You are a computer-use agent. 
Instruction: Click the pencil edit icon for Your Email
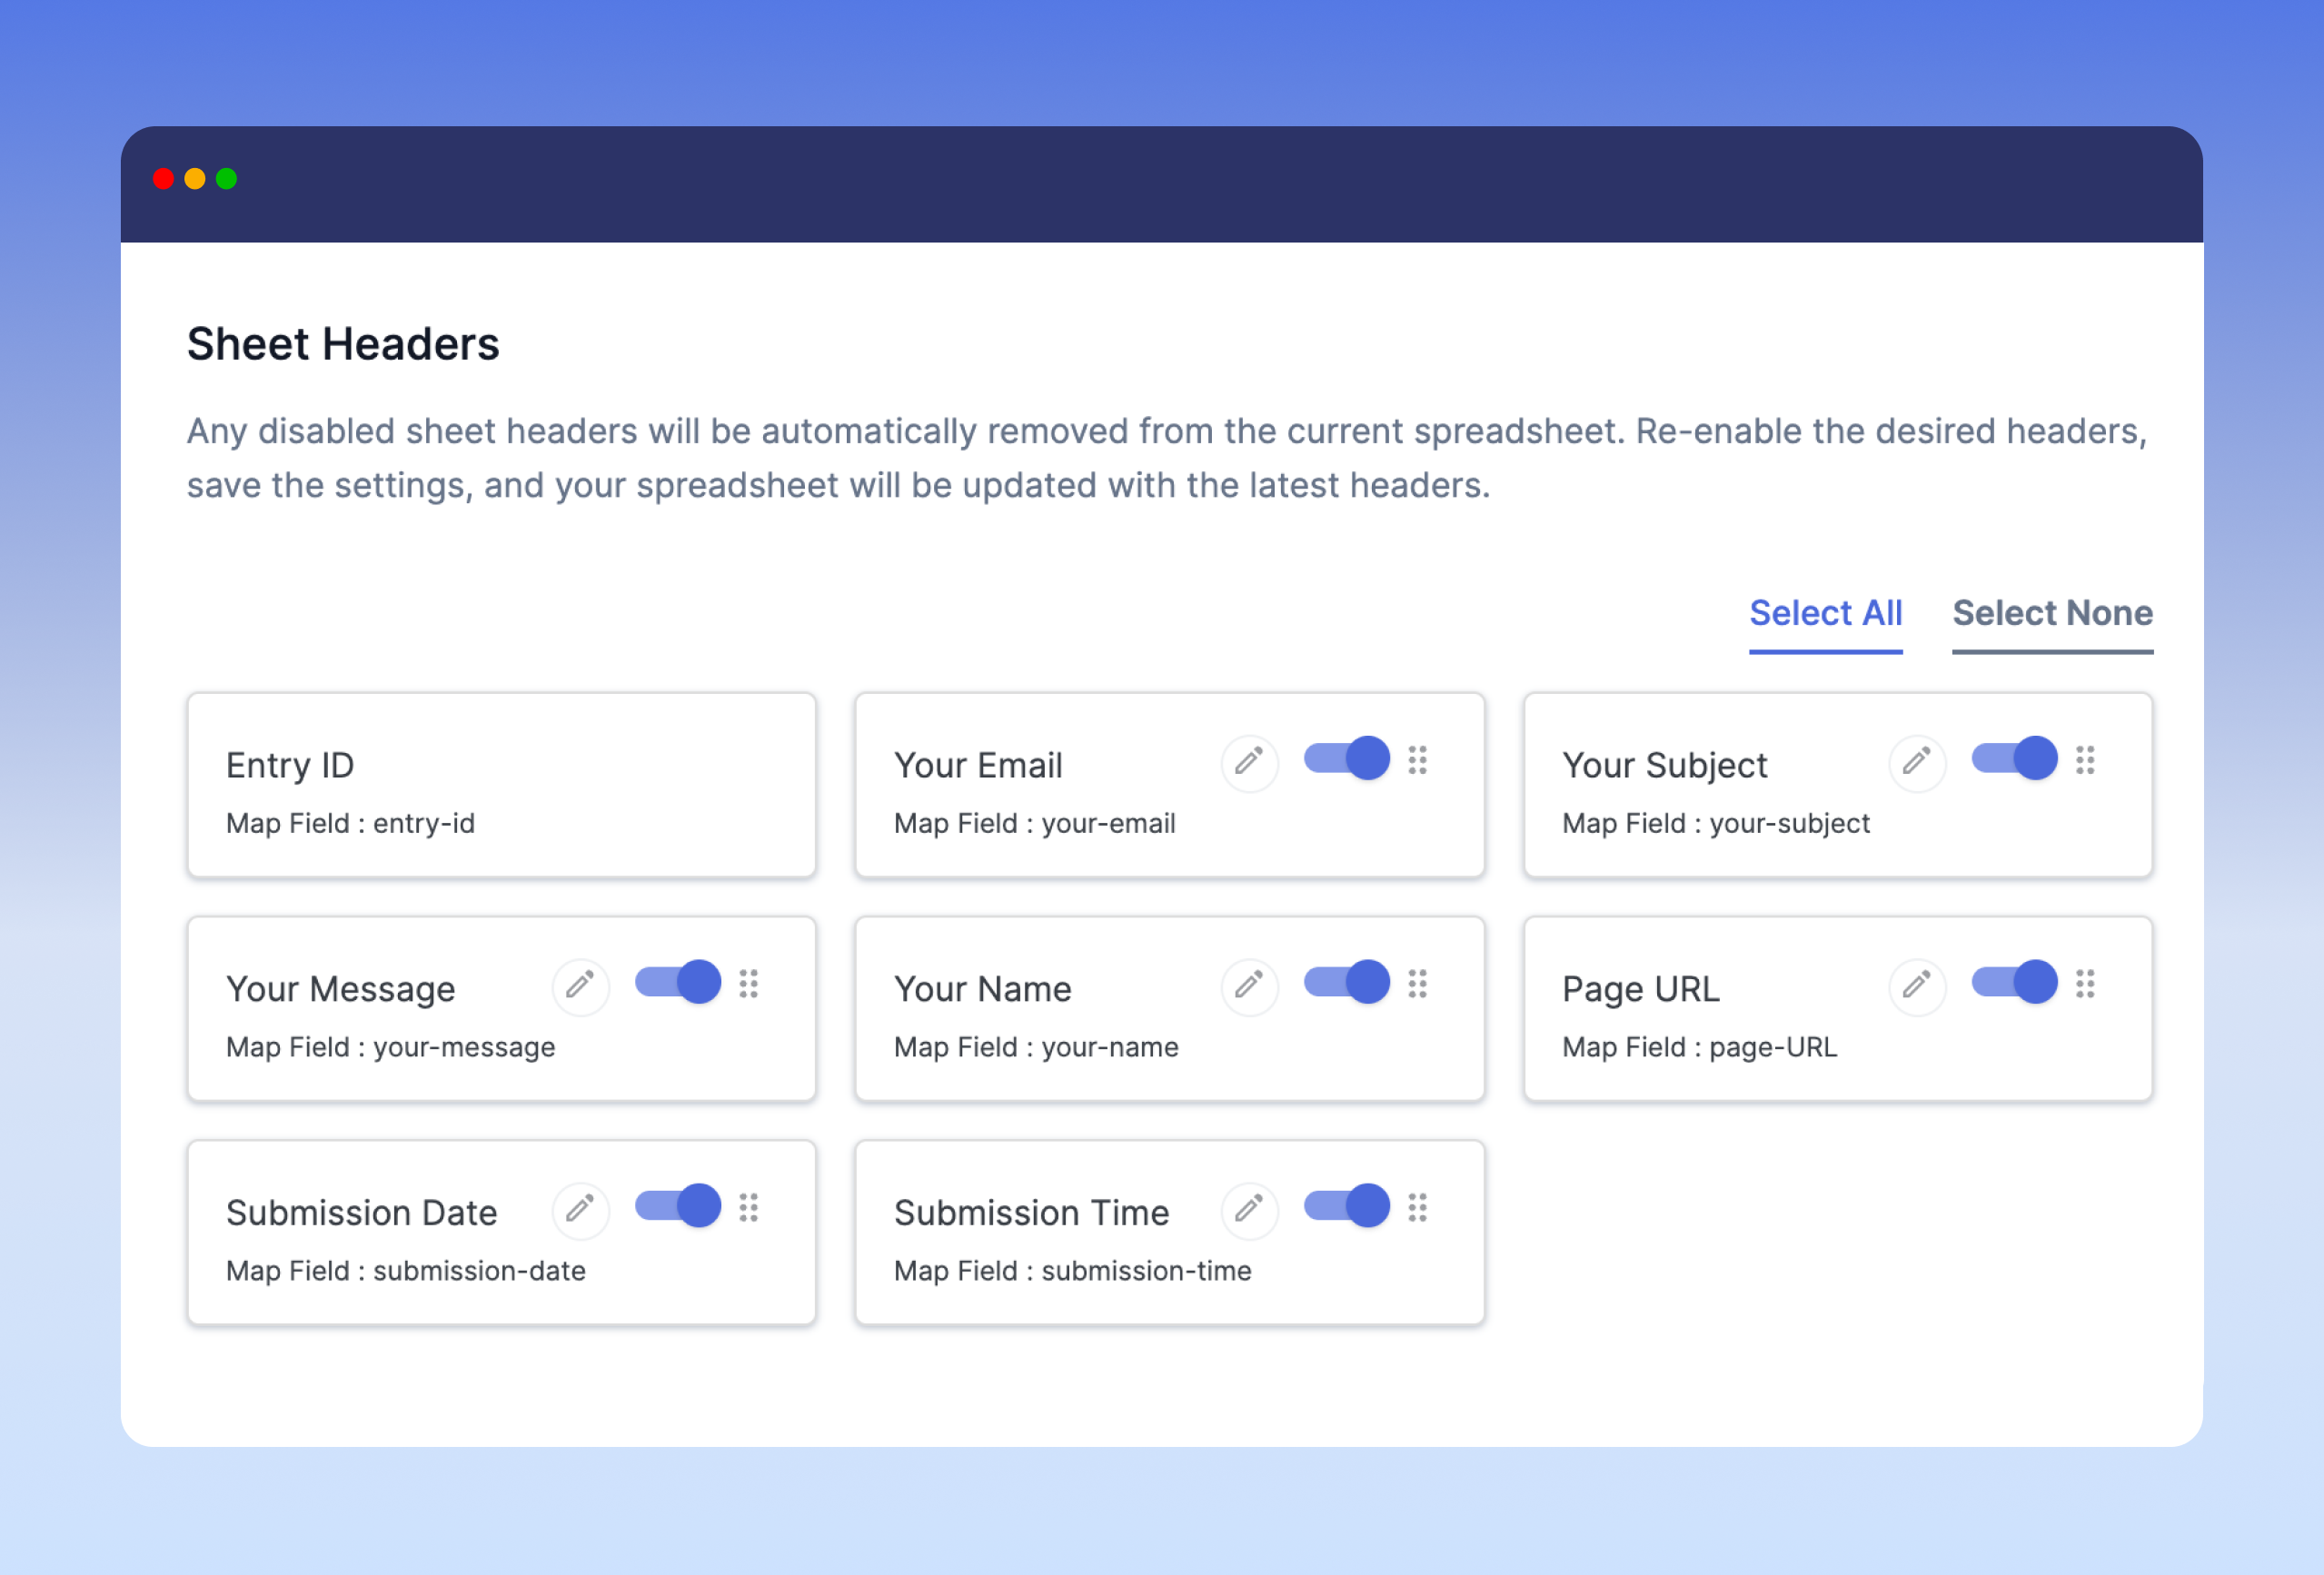tap(1248, 762)
